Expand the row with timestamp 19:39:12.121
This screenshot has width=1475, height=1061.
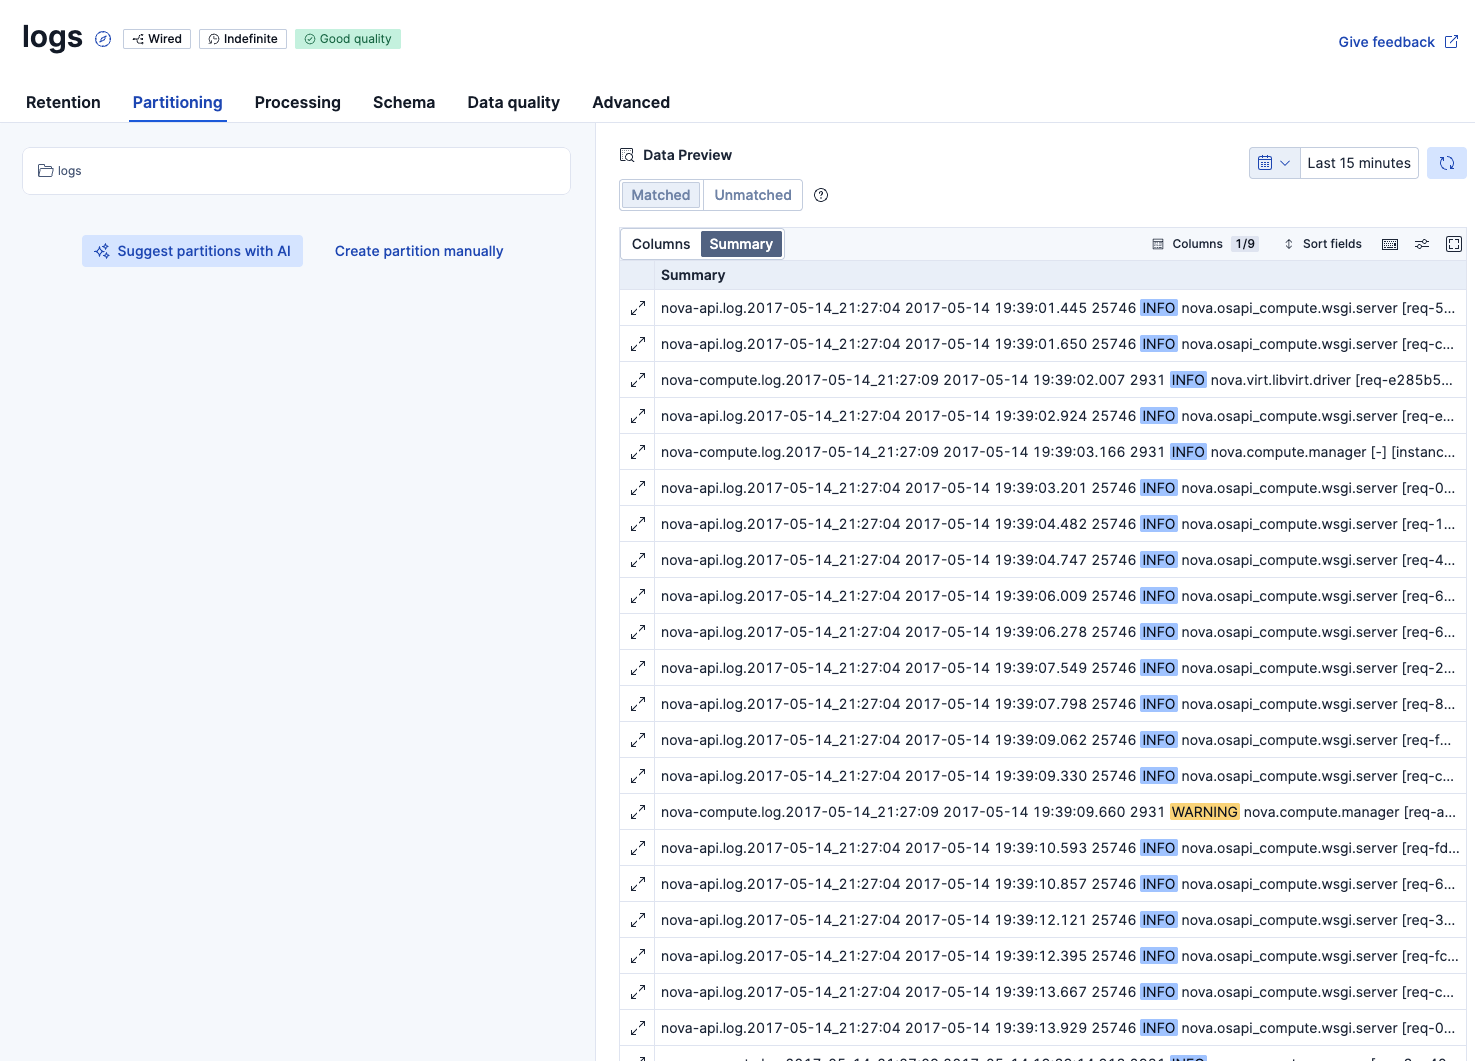pos(638,920)
